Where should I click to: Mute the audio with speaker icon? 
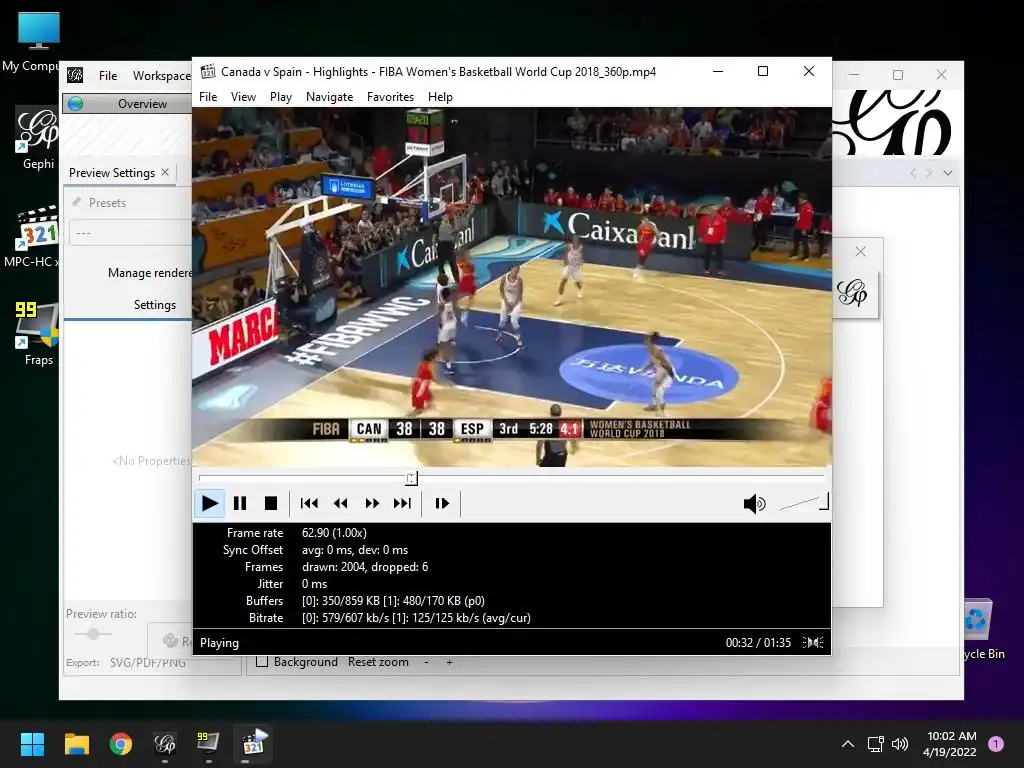coord(754,504)
